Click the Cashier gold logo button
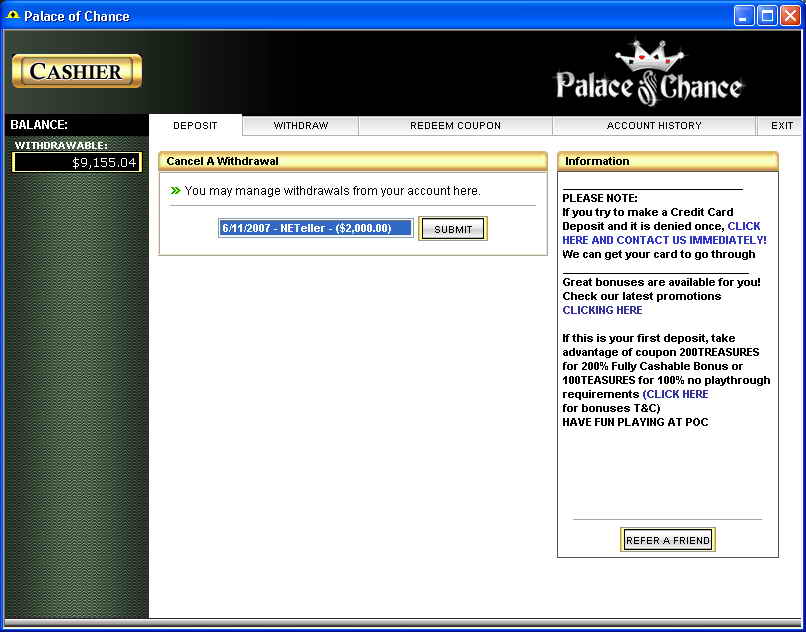806x632 pixels. [77, 71]
